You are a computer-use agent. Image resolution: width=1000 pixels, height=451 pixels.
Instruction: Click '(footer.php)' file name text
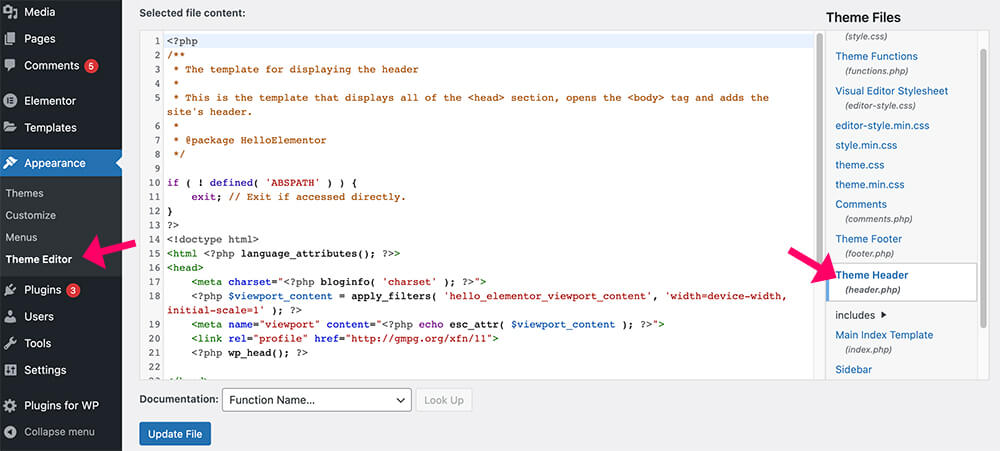pos(869,254)
